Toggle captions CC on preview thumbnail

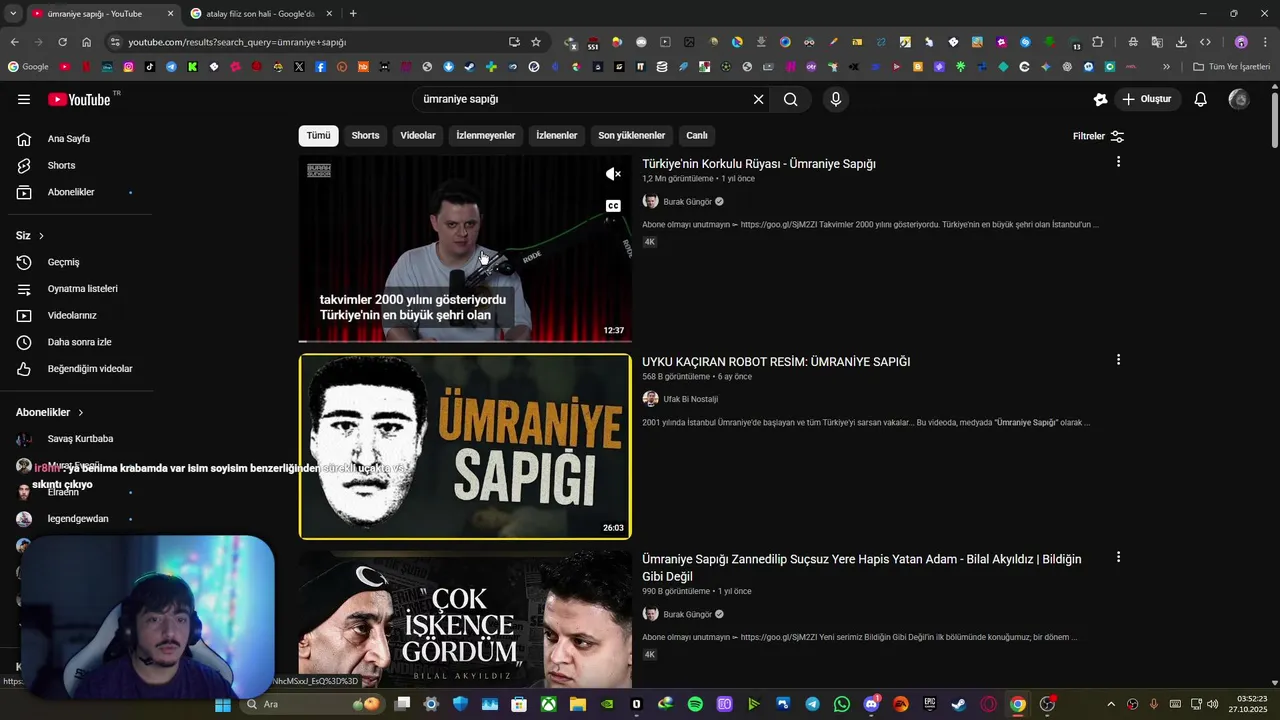click(x=613, y=206)
